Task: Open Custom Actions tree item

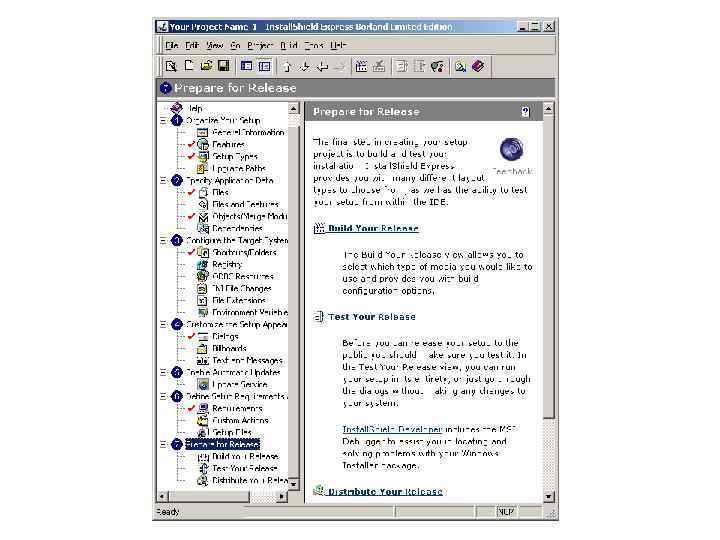Action: (240, 420)
